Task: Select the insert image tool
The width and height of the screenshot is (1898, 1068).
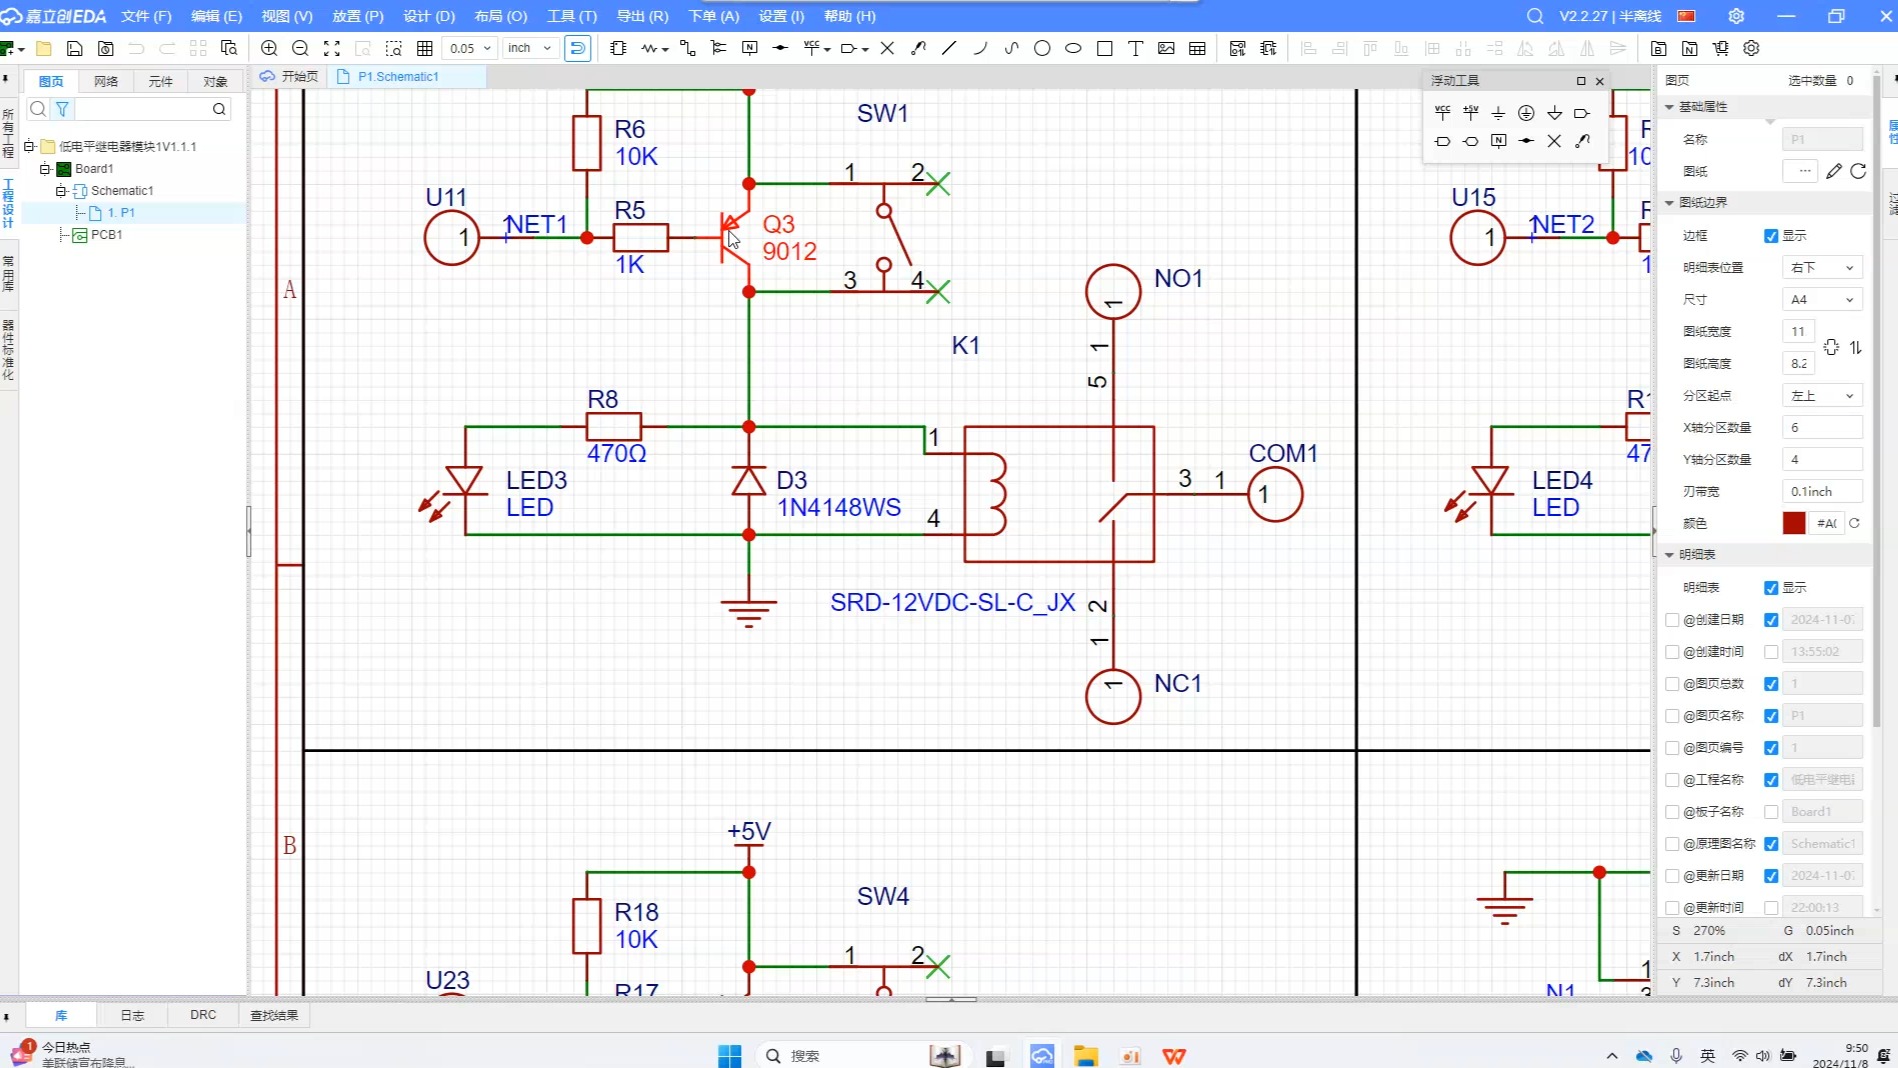Action: click(x=1166, y=48)
